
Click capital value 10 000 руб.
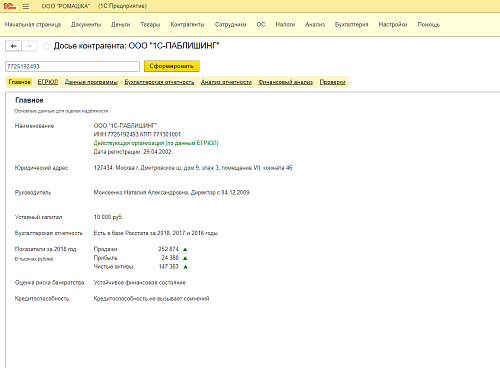tap(108, 217)
